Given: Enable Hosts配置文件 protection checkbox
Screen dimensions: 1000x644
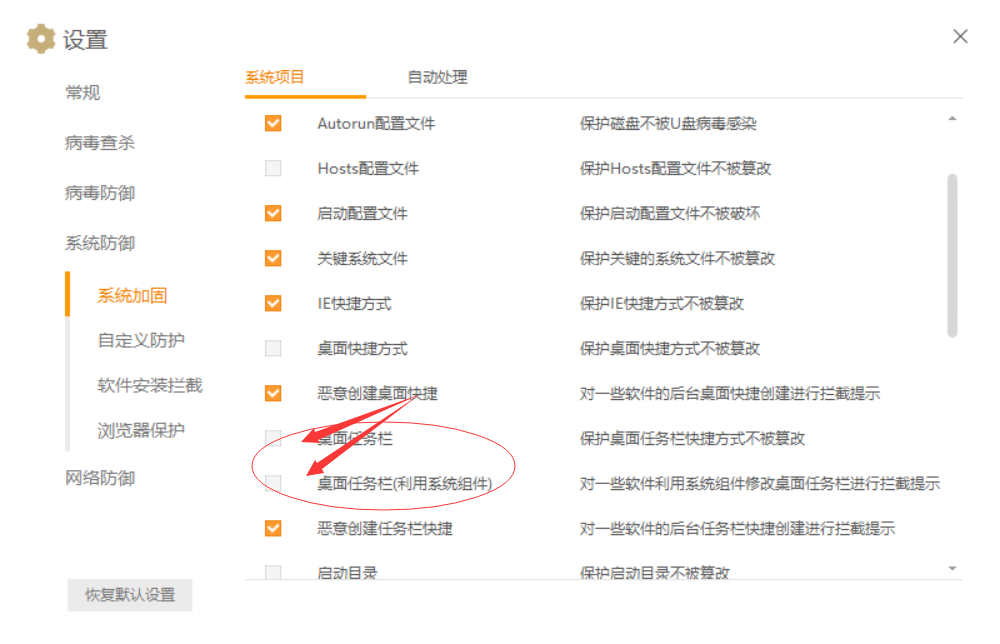Looking at the screenshot, I should click(272, 168).
